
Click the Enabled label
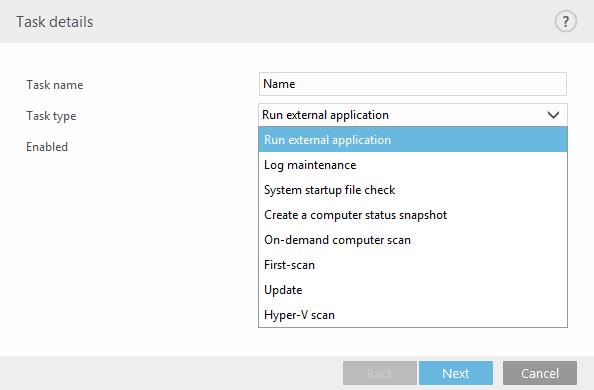point(47,147)
